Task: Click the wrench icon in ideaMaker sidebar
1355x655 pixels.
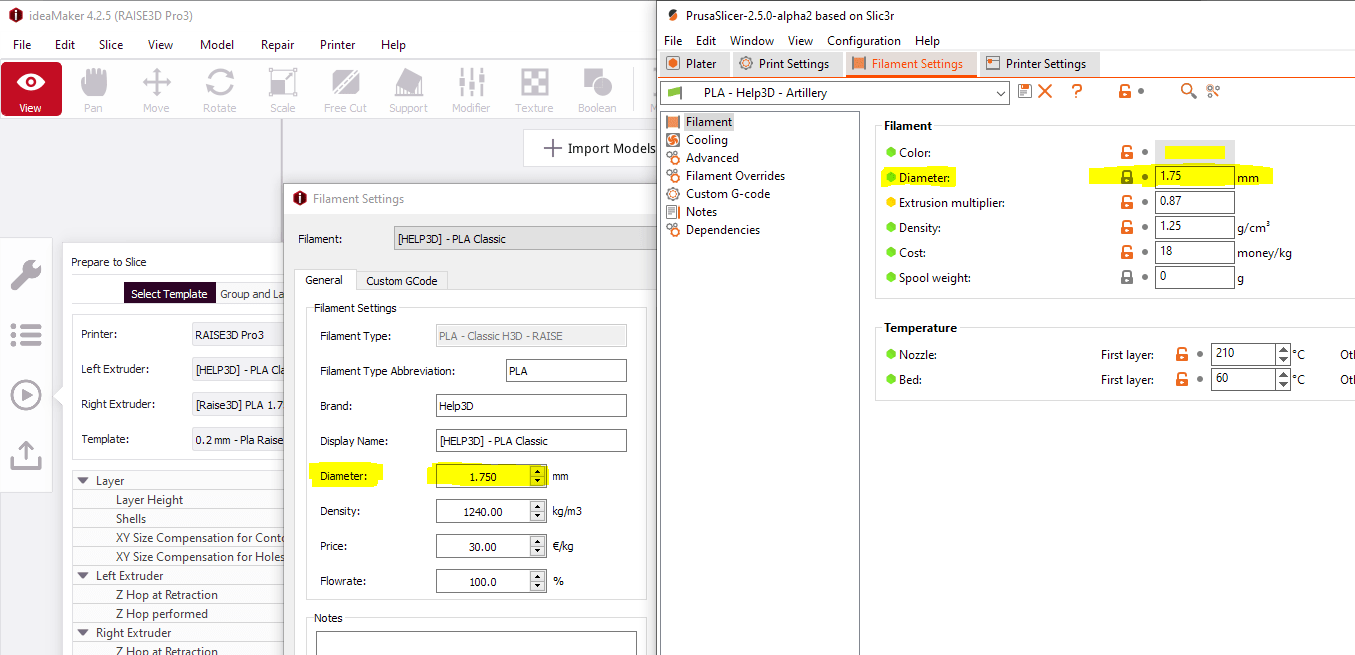Action: (26, 275)
